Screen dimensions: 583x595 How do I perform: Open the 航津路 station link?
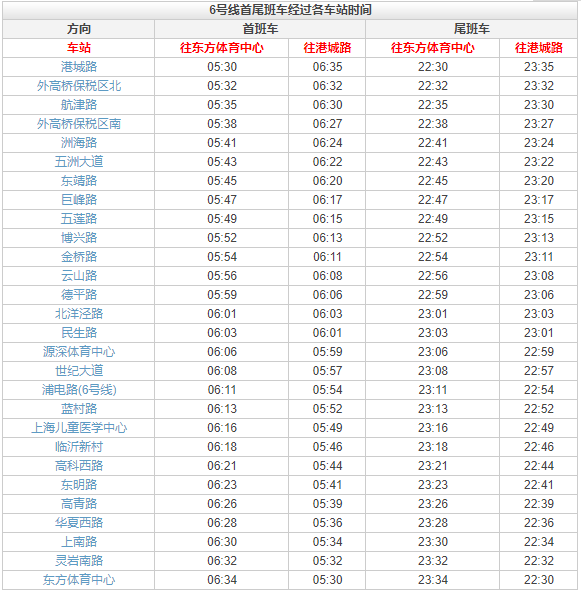coord(79,105)
